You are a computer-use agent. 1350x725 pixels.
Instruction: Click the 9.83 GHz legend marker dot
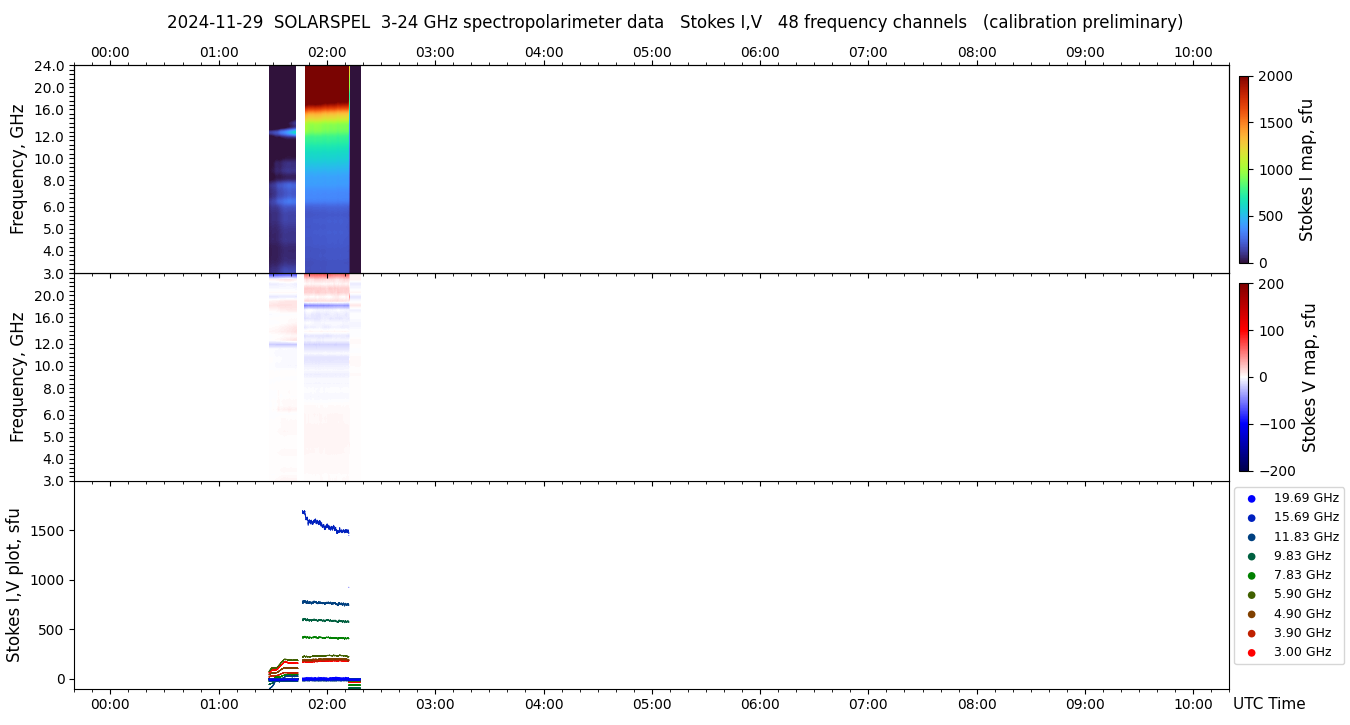coord(1251,556)
